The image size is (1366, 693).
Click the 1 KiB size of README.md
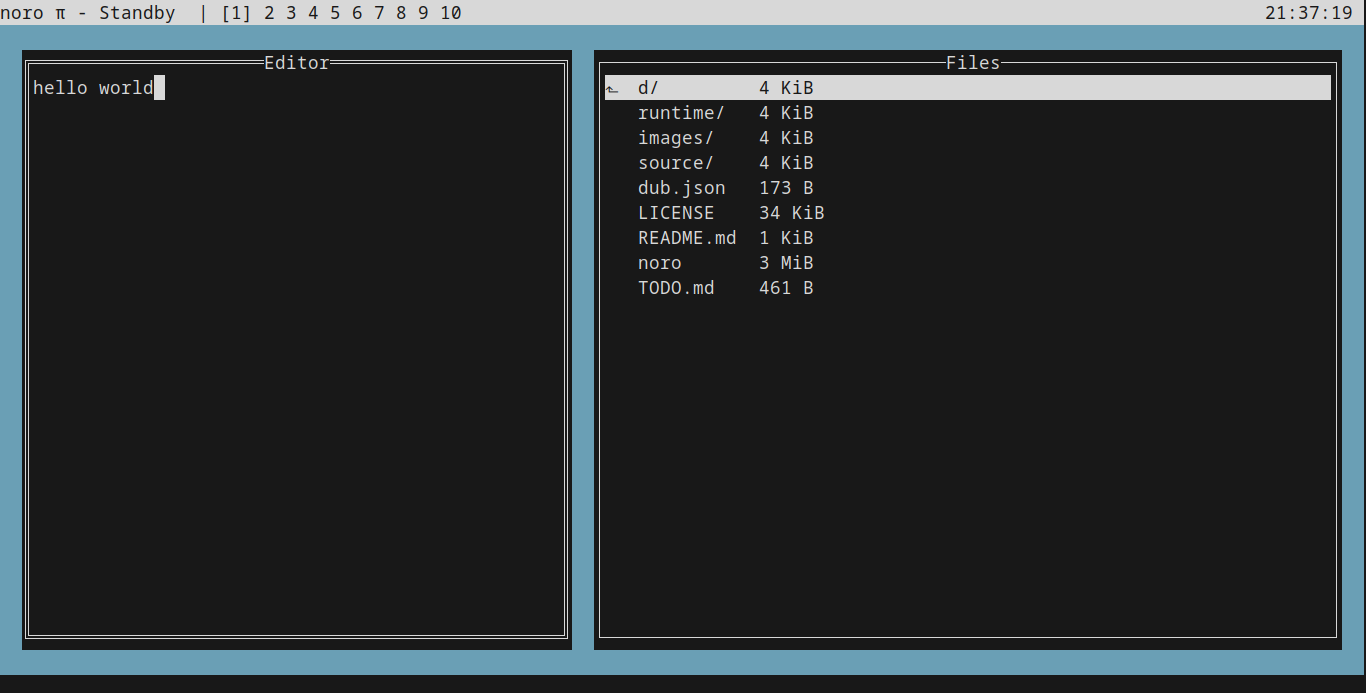786,238
